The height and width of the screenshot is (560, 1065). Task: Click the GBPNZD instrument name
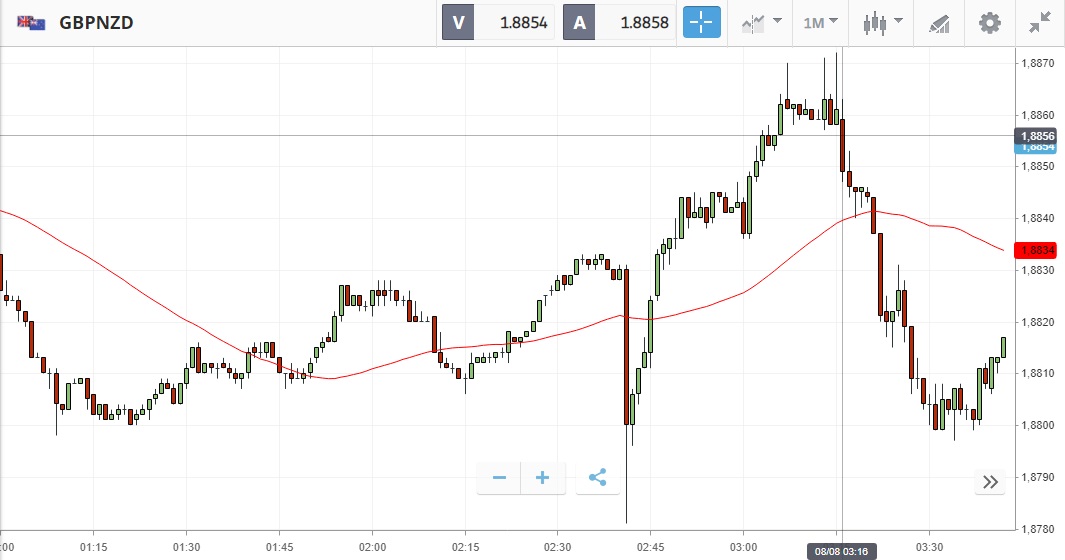coord(97,22)
